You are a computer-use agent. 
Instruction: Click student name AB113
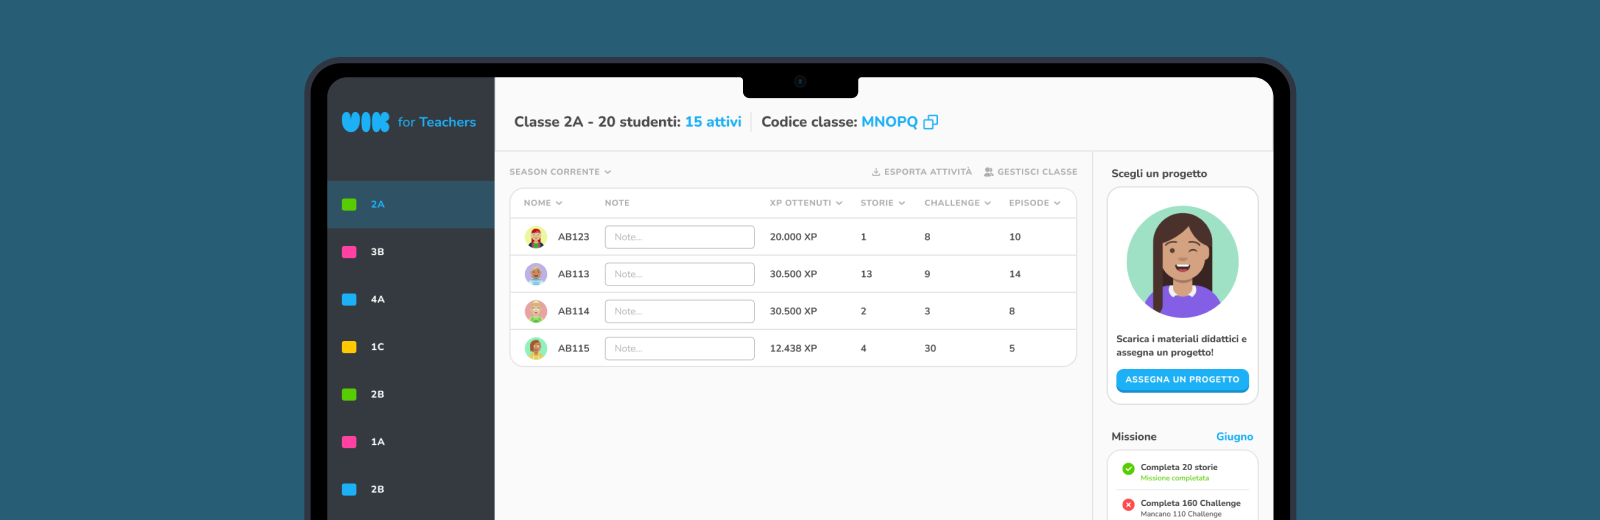coord(574,274)
